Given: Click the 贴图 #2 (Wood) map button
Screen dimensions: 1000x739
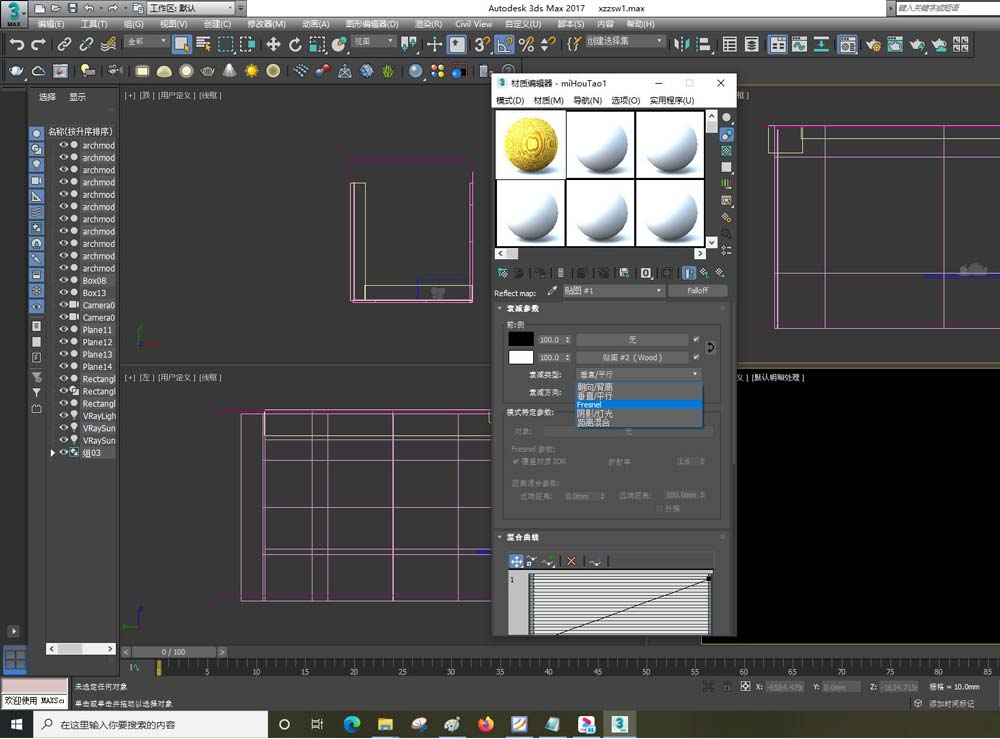Looking at the screenshot, I should pos(631,357).
